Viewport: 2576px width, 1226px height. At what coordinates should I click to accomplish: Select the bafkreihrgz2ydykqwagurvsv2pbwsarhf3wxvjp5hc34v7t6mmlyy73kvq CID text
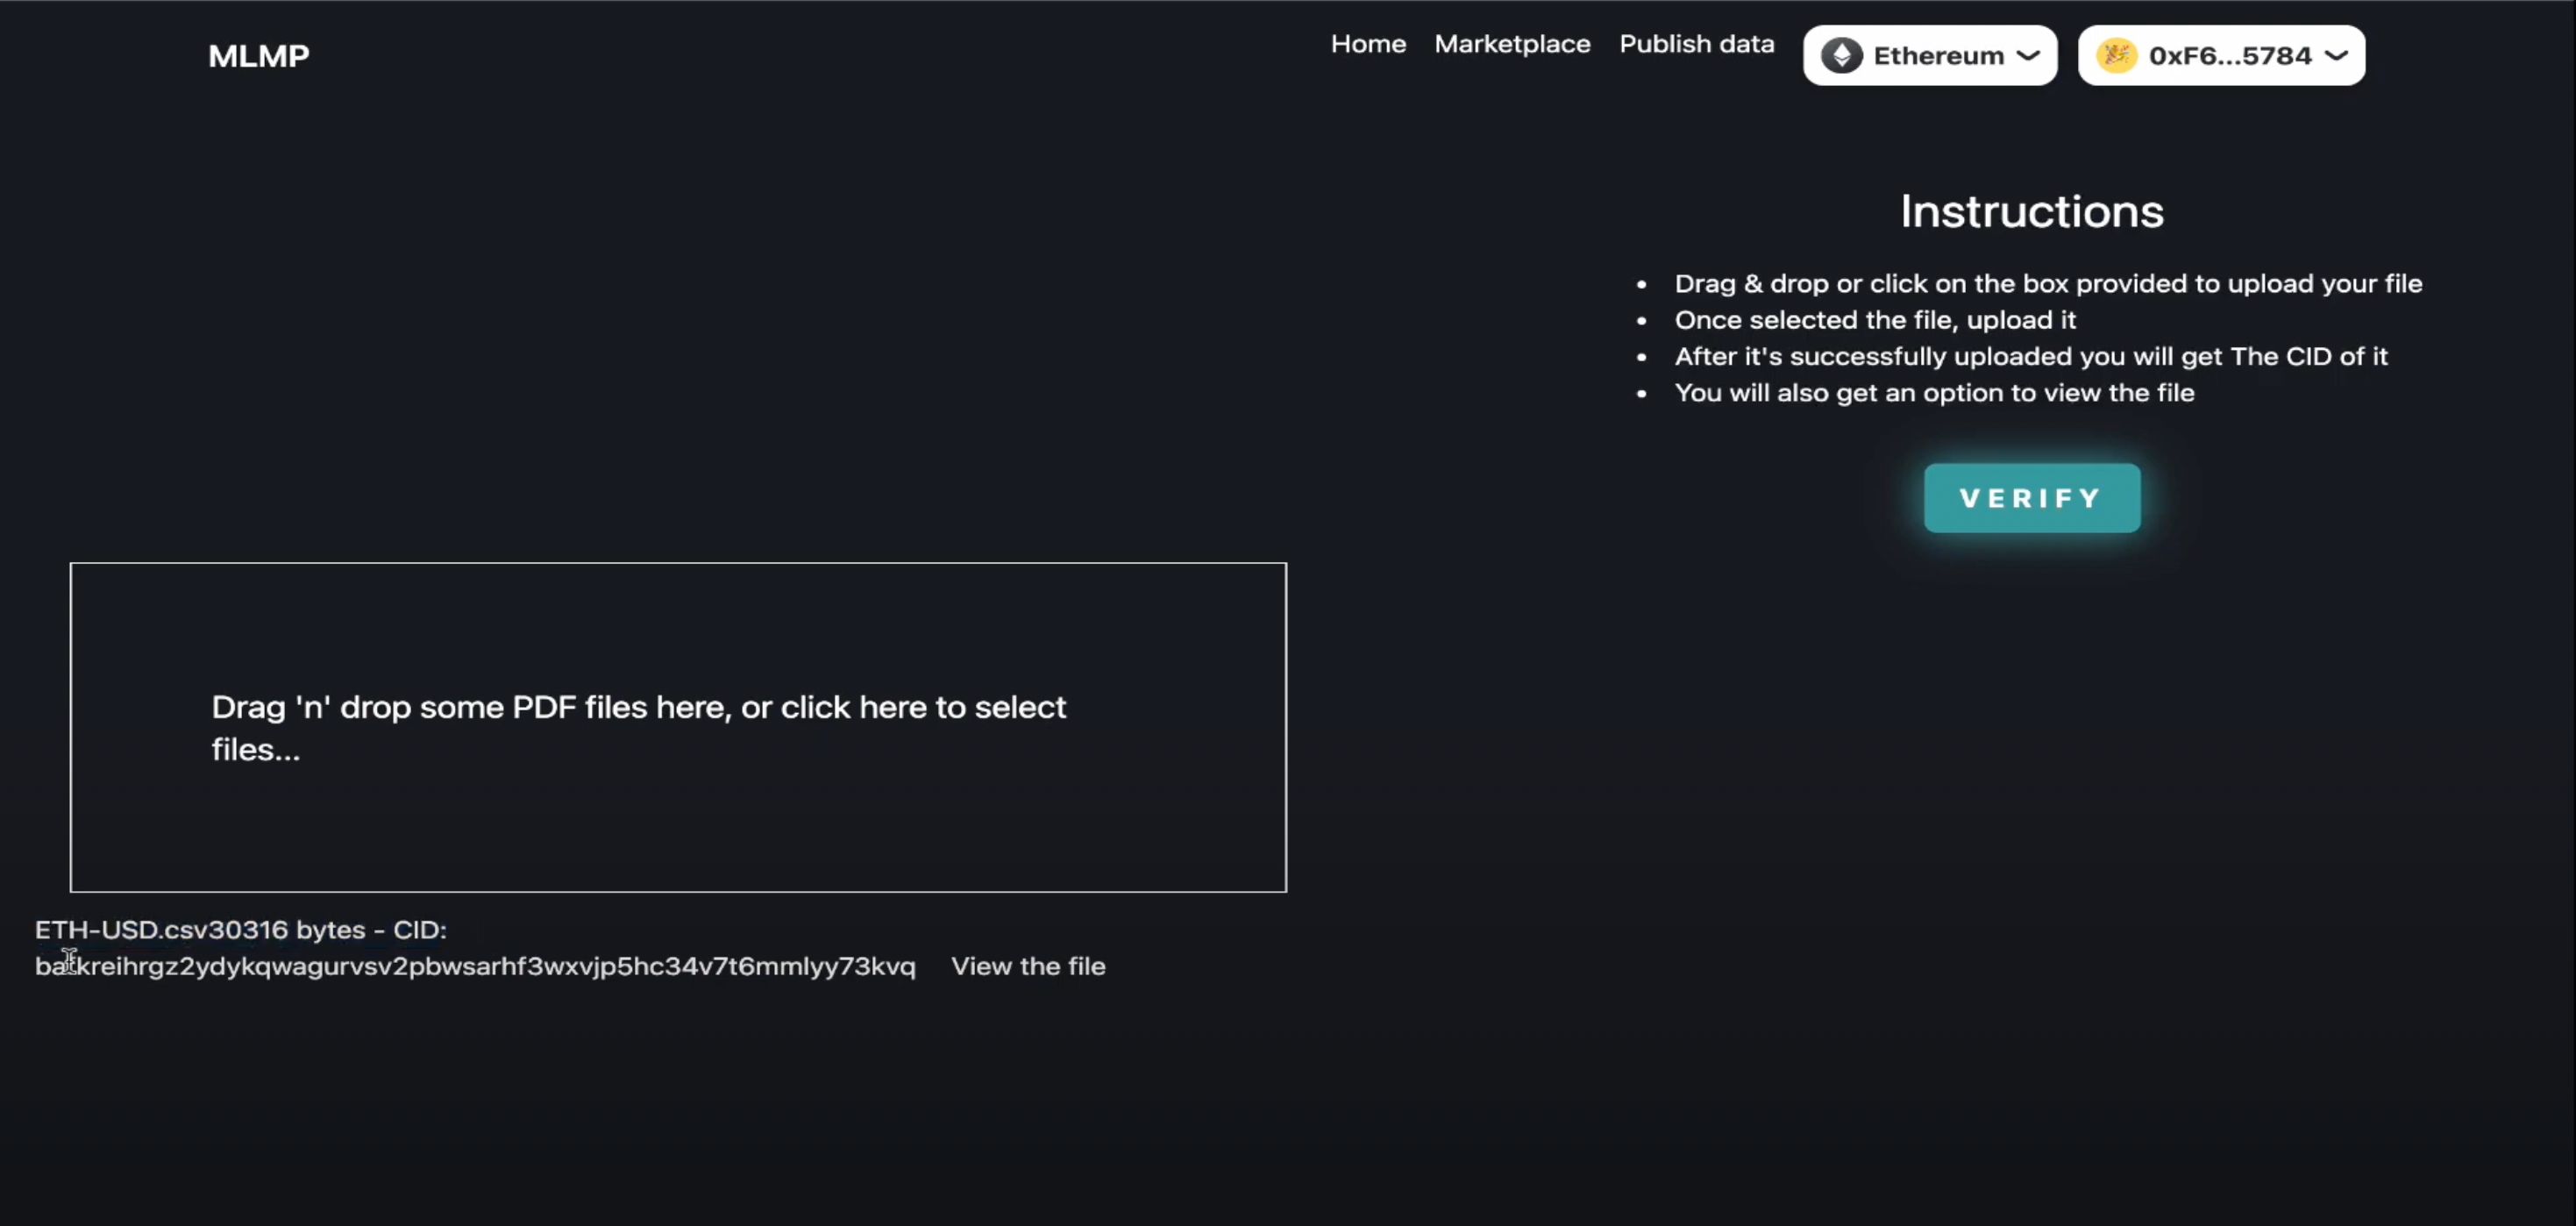[475, 966]
